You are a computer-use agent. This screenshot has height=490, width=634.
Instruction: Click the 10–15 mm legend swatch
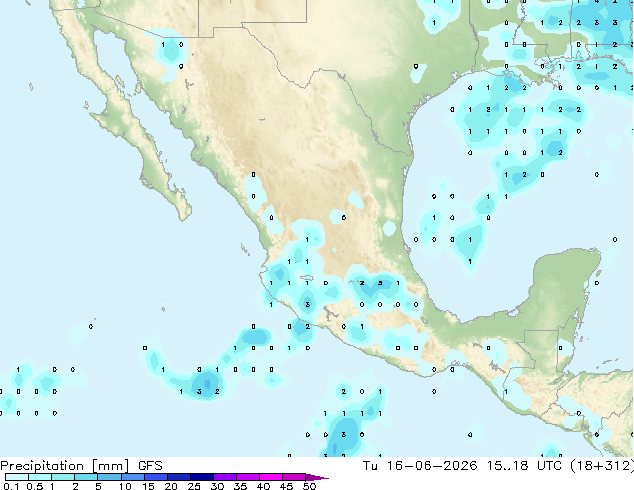click(132, 477)
